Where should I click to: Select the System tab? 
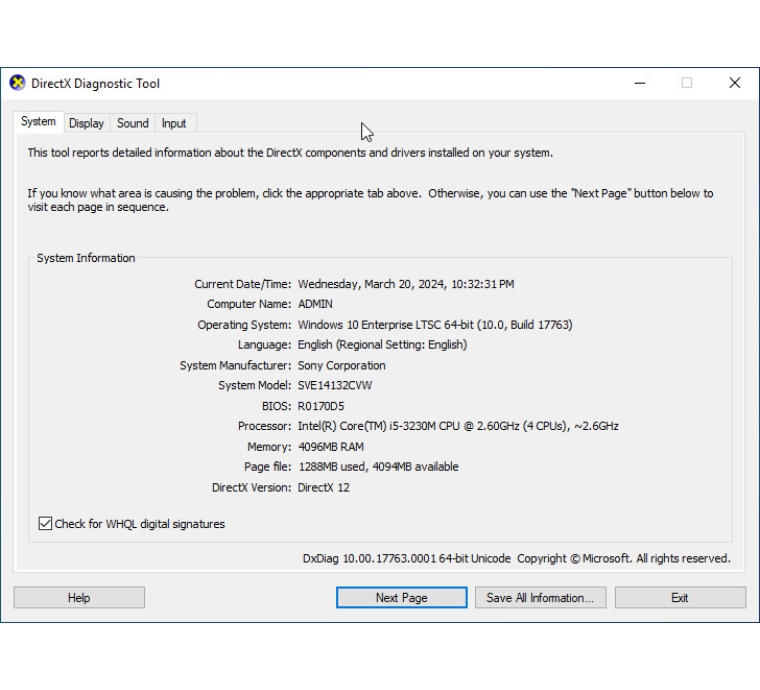point(38,122)
